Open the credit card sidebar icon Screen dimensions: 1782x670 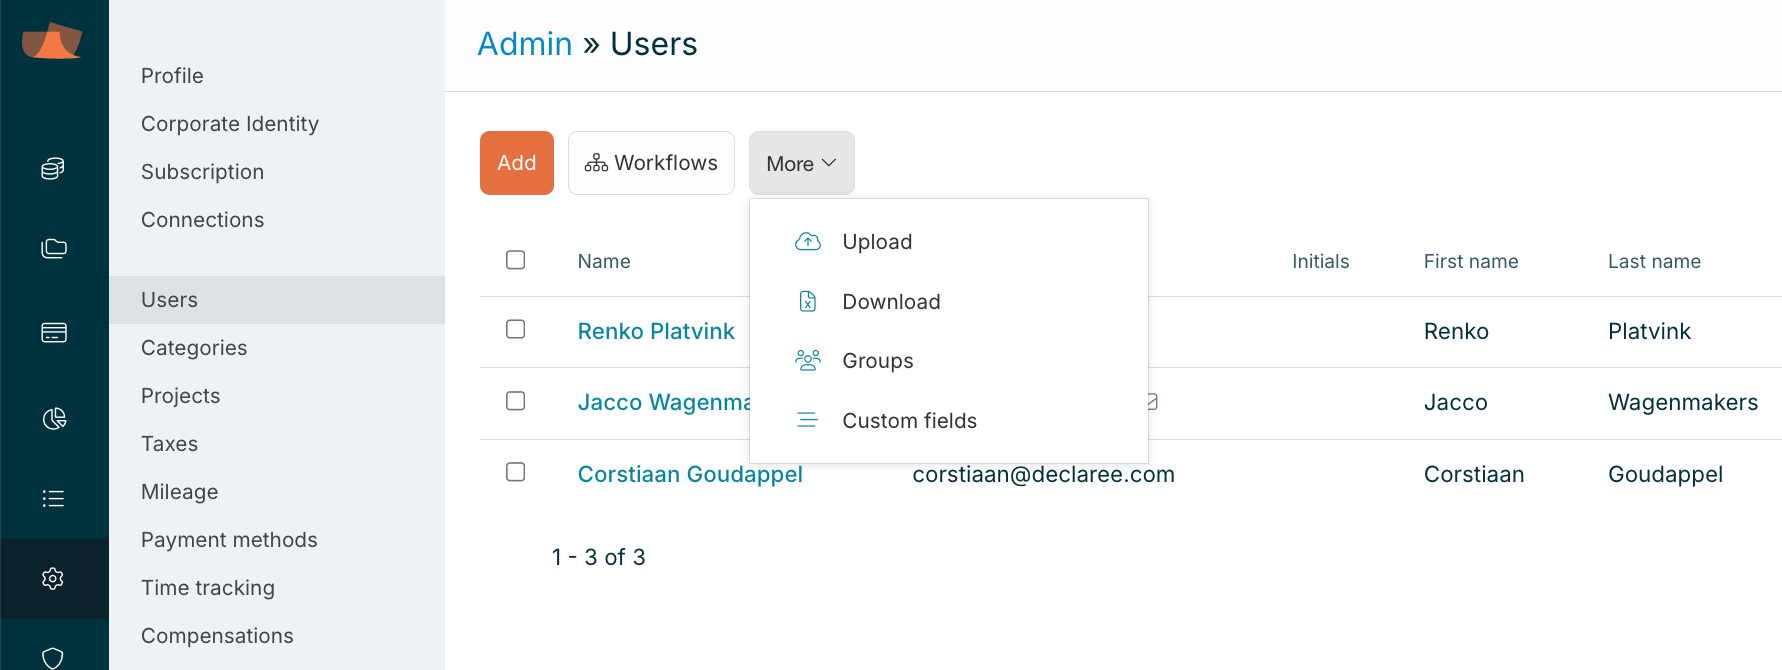click(53, 333)
